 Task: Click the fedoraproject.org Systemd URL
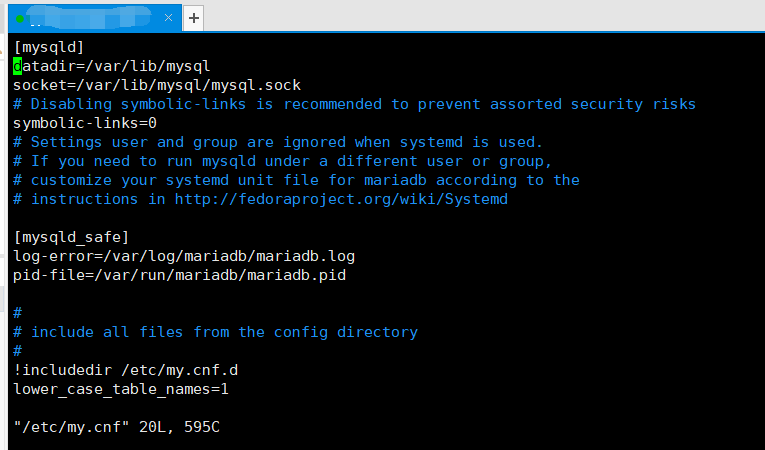pyautogui.click(x=341, y=199)
